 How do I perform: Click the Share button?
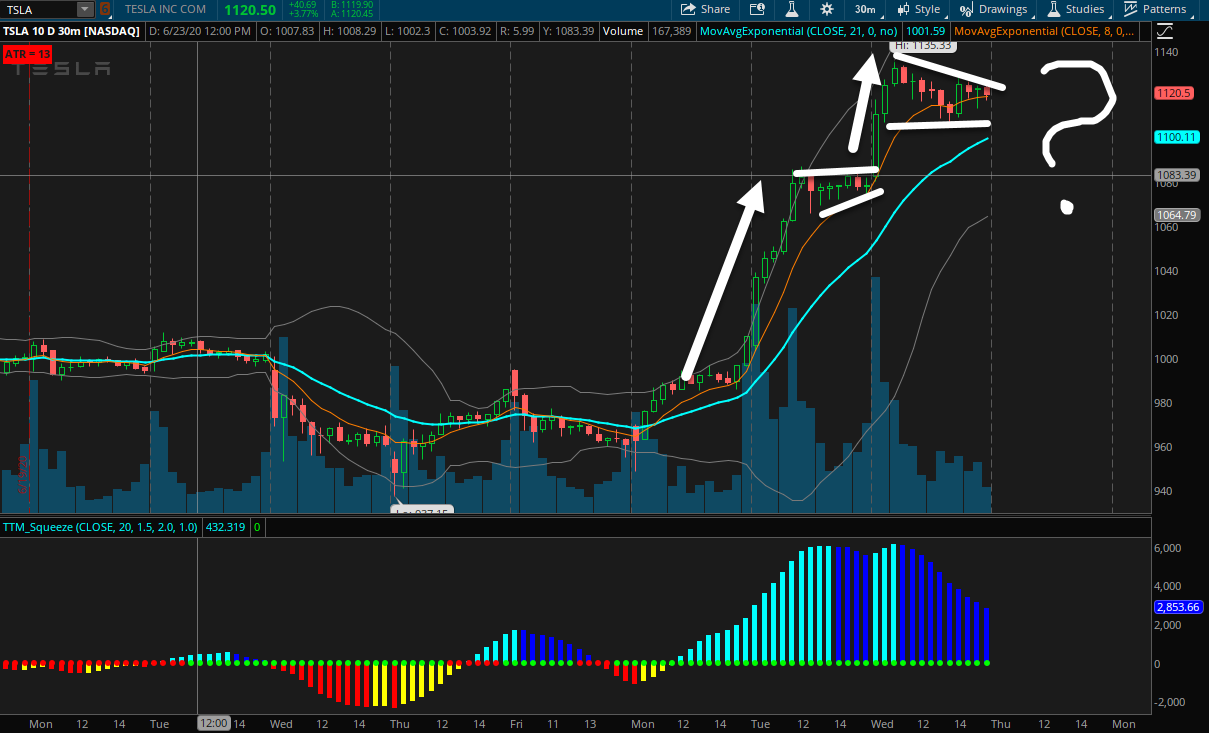[x=705, y=9]
